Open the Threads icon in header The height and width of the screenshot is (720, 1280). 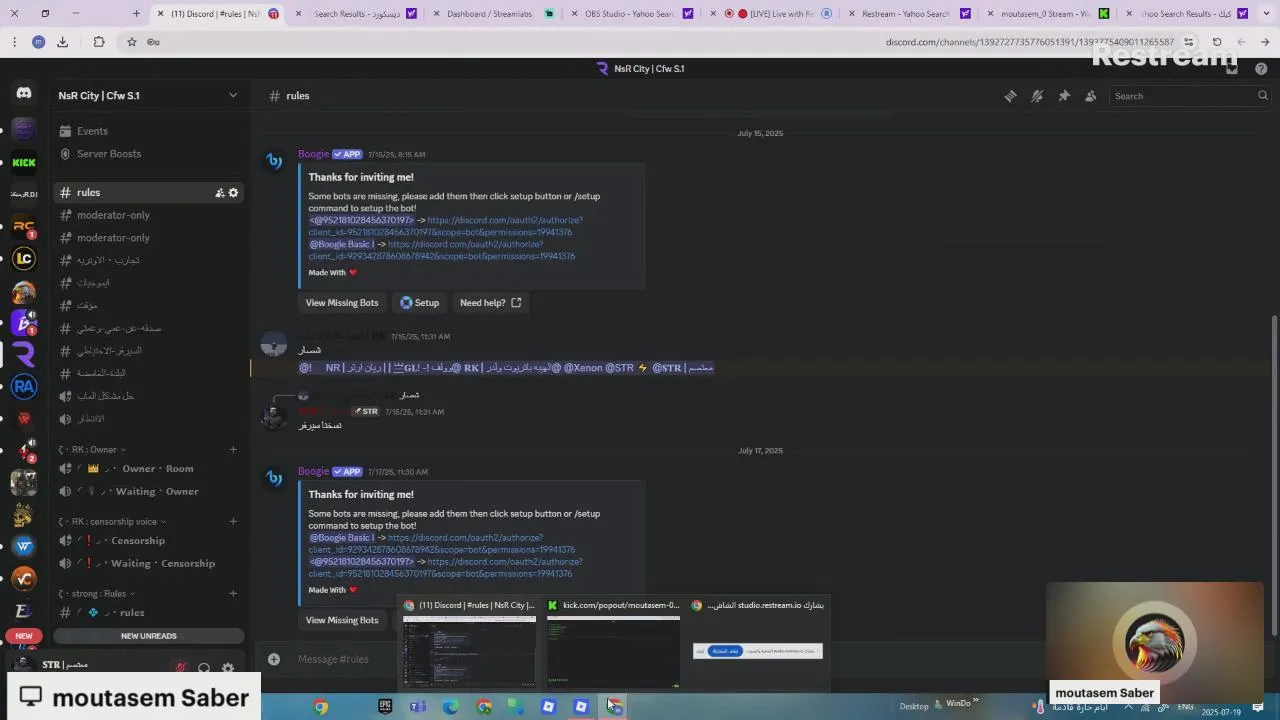coord(1010,96)
